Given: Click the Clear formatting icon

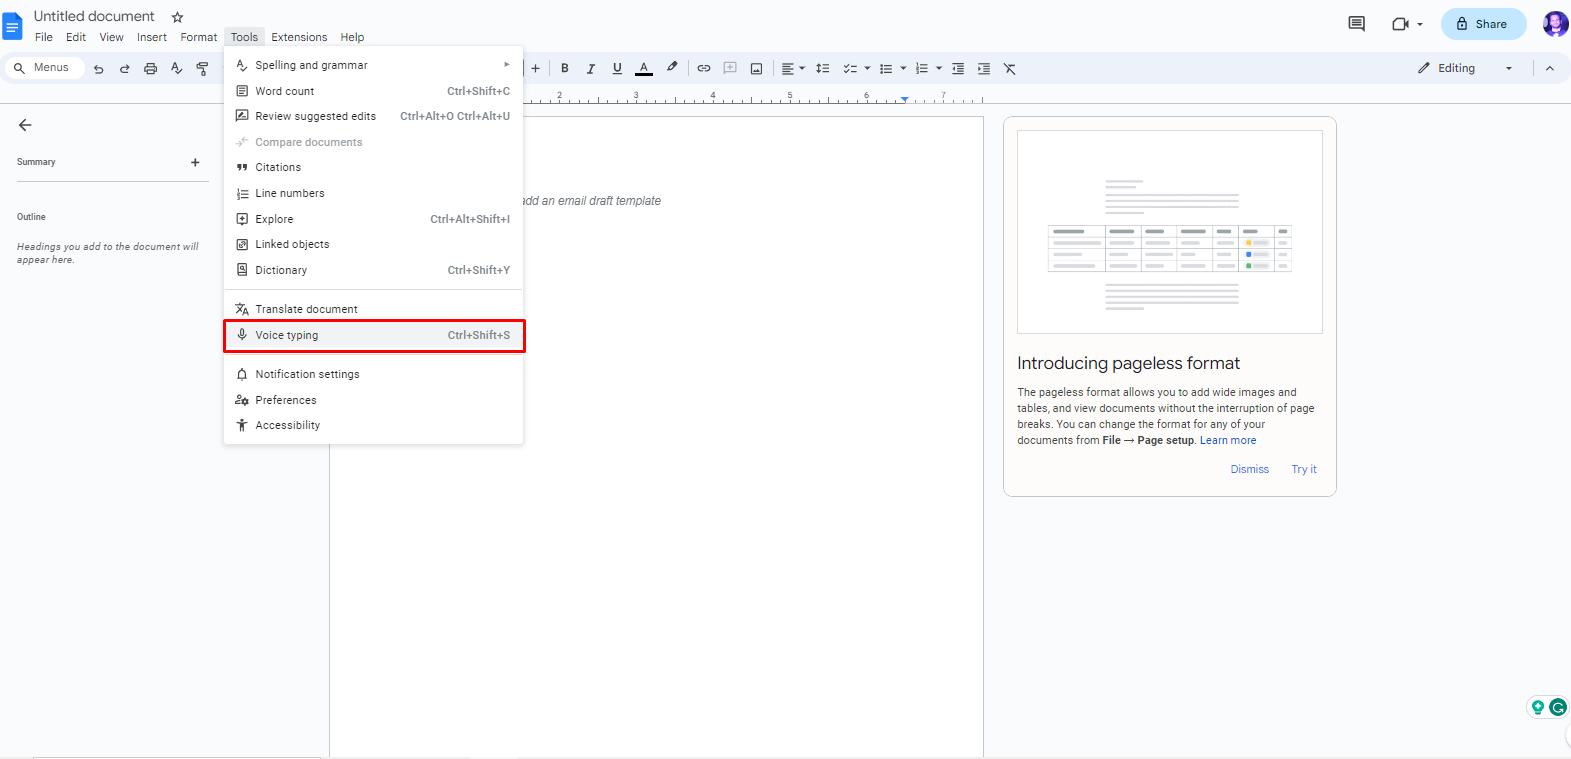Looking at the screenshot, I should (x=1010, y=69).
